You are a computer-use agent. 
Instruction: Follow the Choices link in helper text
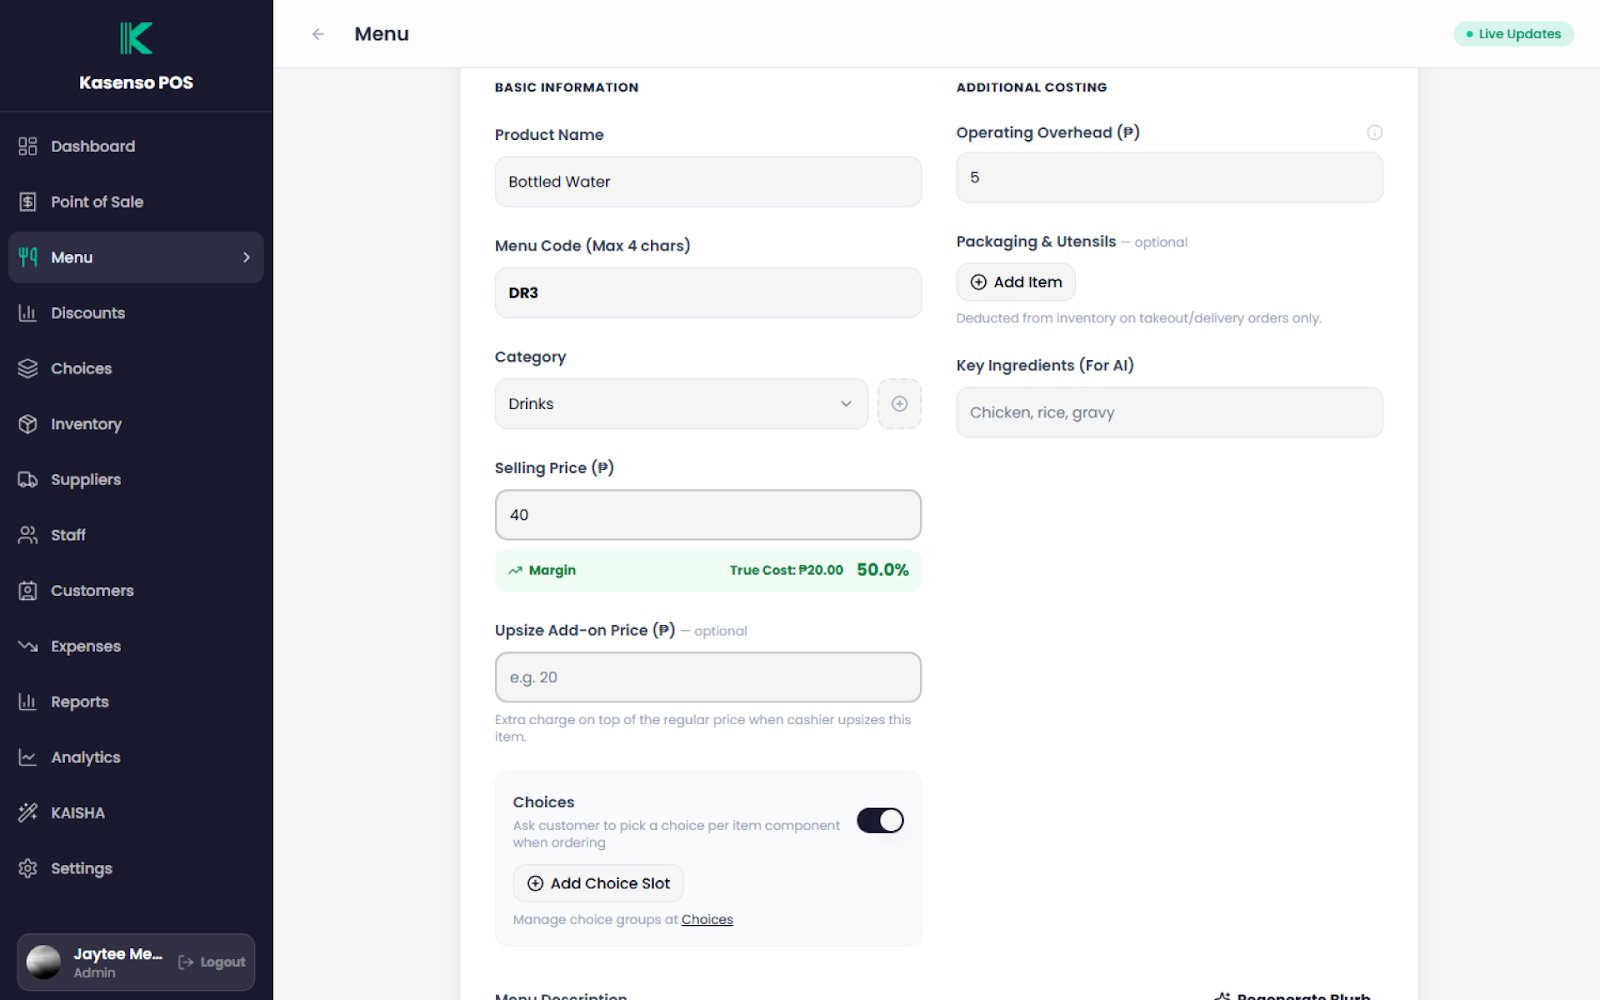707,920
